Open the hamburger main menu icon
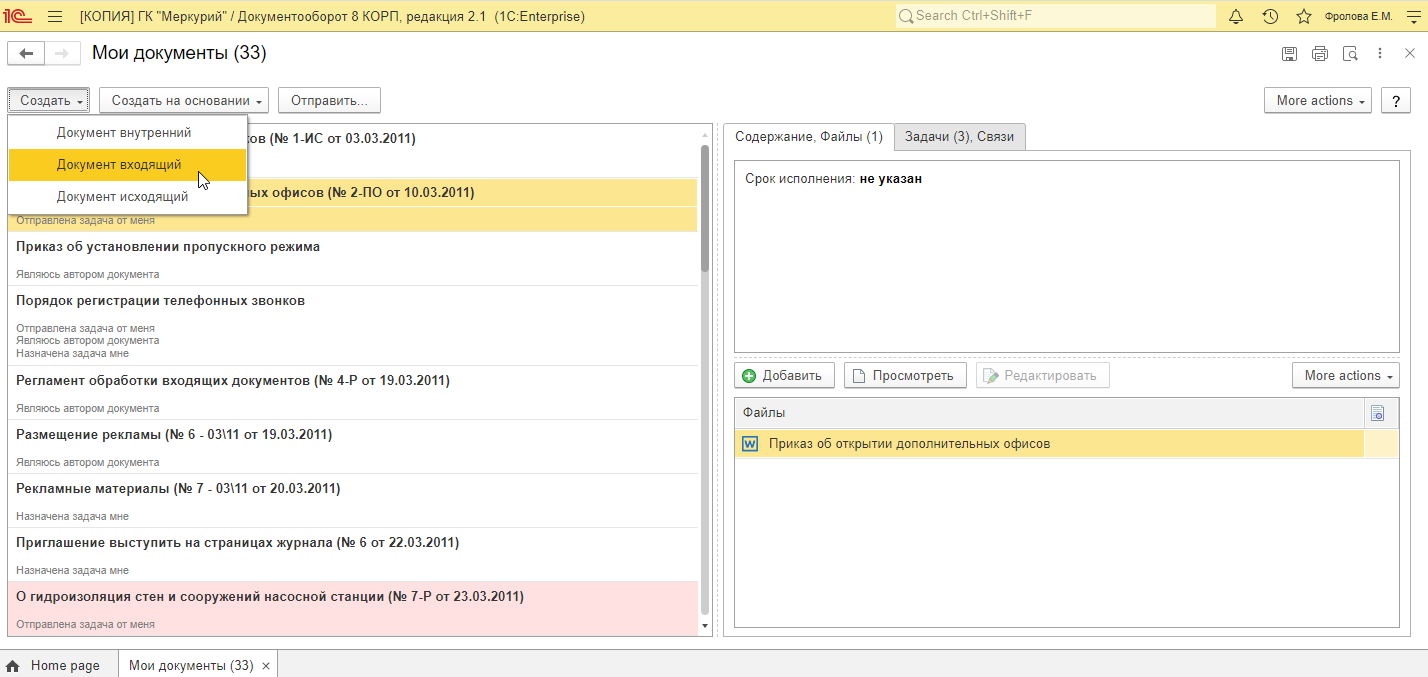This screenshot has height=677, width=1428. point(55,16)
